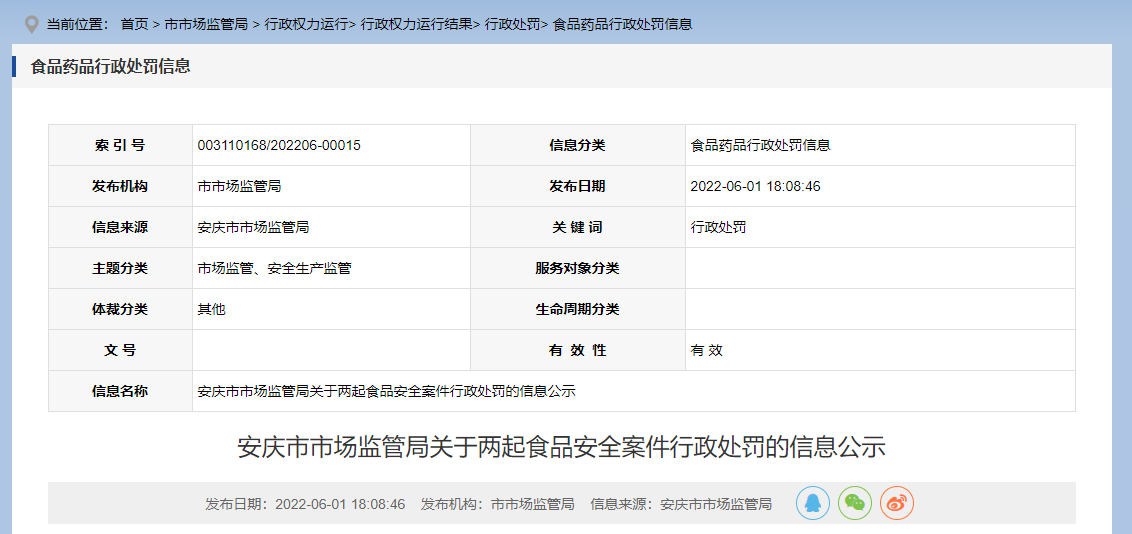Click the 发布日期 label cell in the table

[578, 186]
